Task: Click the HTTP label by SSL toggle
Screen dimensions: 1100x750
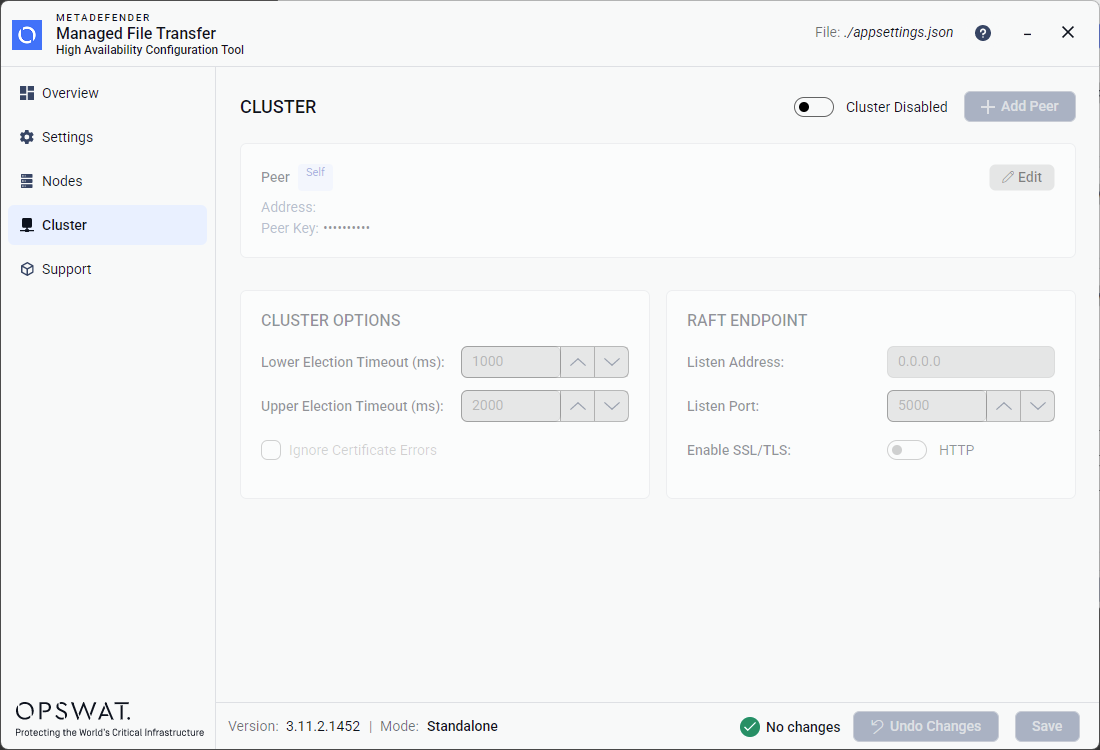Action: coord(956,450)
